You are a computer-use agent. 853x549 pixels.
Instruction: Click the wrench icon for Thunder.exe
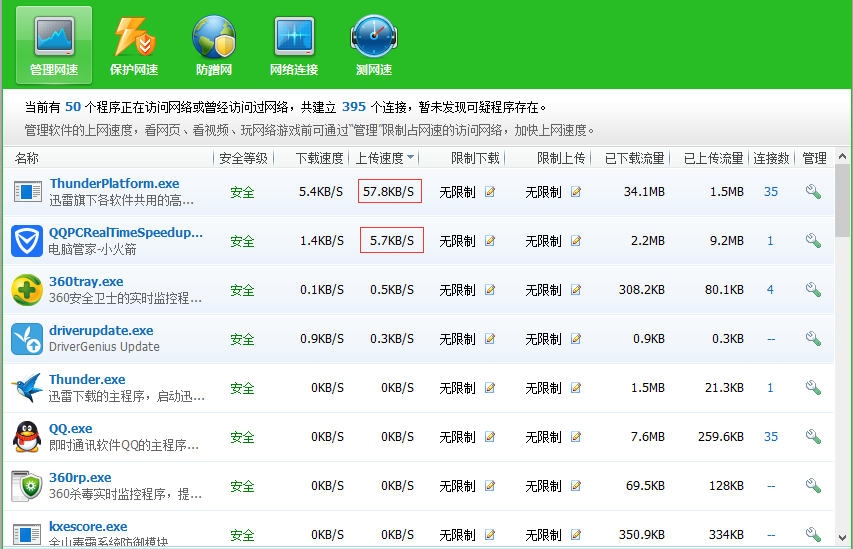(813, 388)
